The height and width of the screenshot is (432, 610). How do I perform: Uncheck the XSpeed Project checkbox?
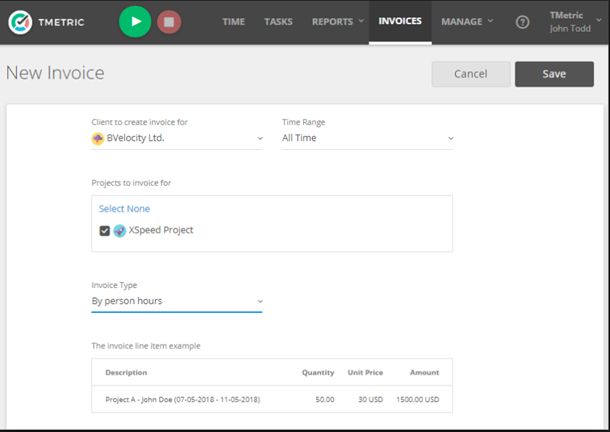[x=105, y=231]
